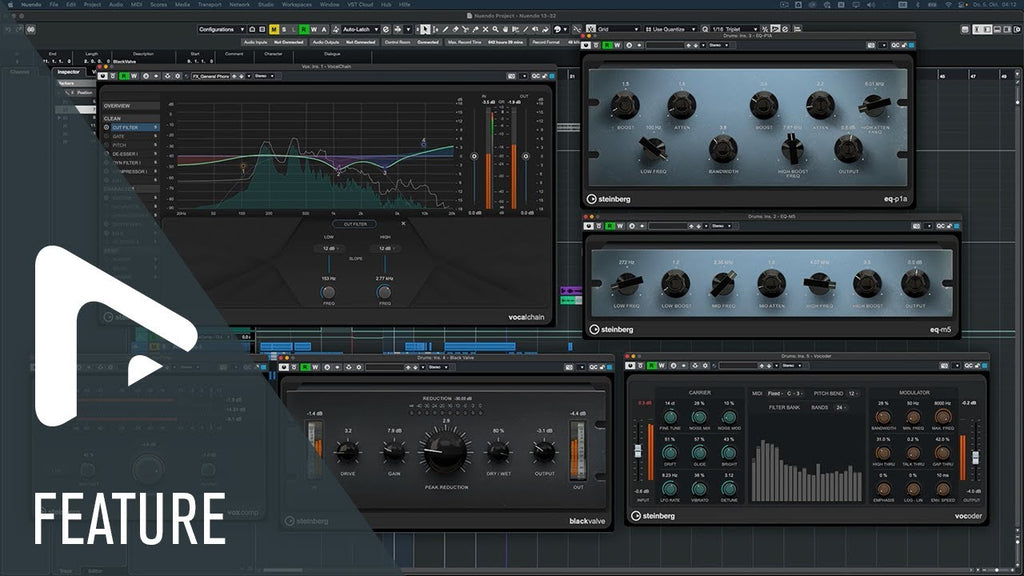1024x576 pixels.
Task: Click snapshot camera icon in EQ-P1A header
Action: point(871,45)
